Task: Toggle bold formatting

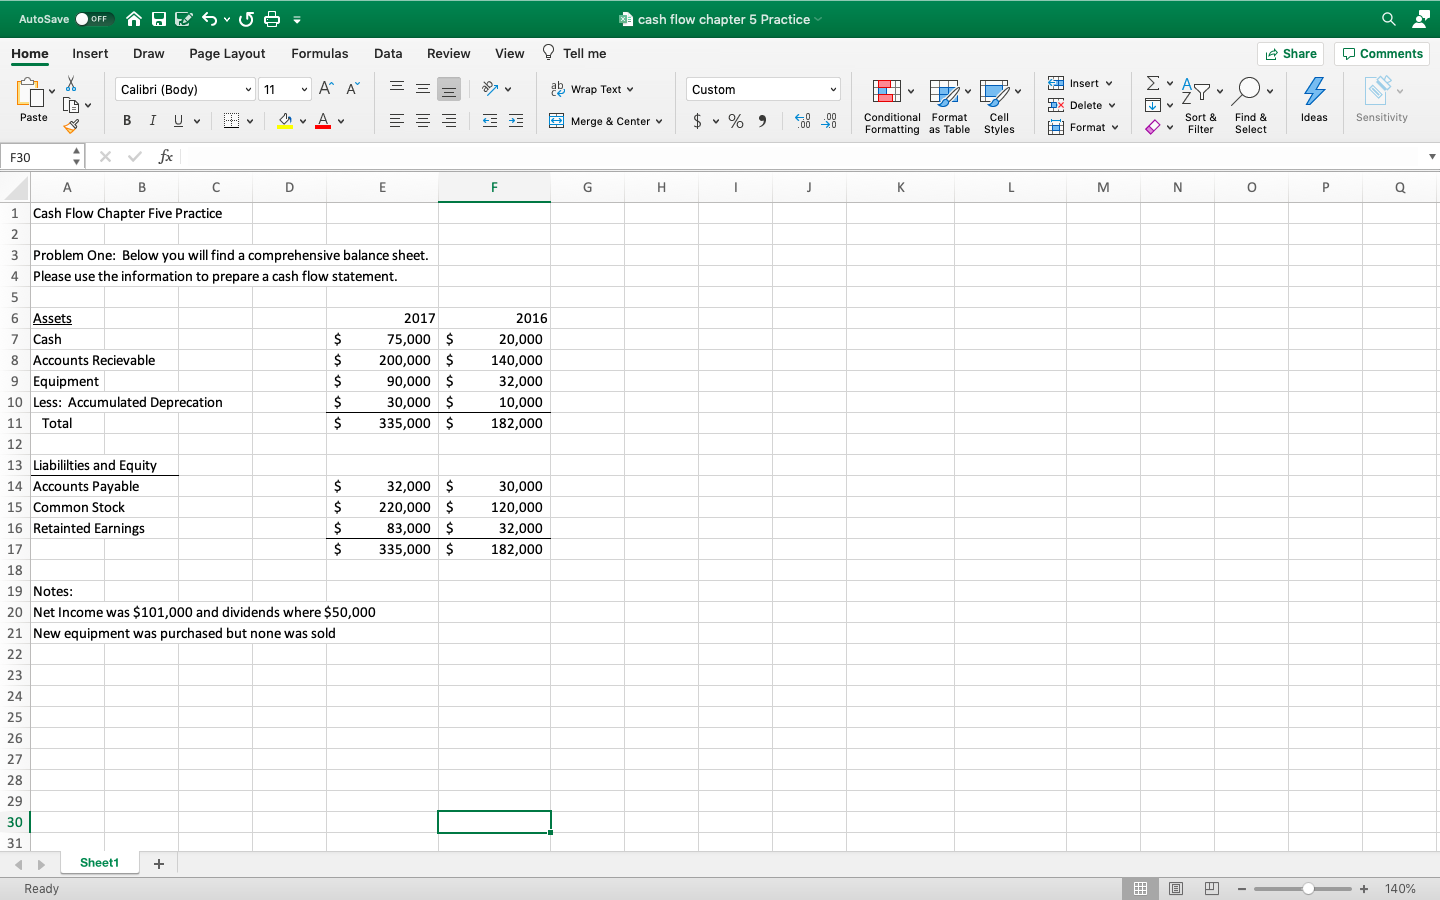Action: click(126, 120)
